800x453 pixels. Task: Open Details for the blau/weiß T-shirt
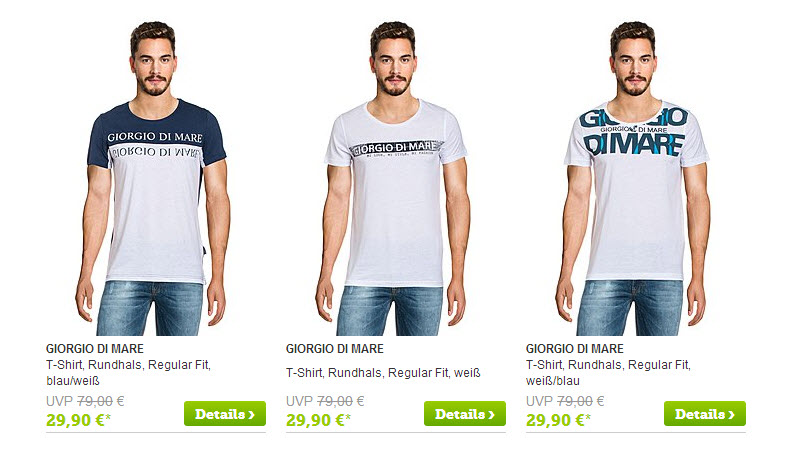pyautogui.click(x=225, y=414)
